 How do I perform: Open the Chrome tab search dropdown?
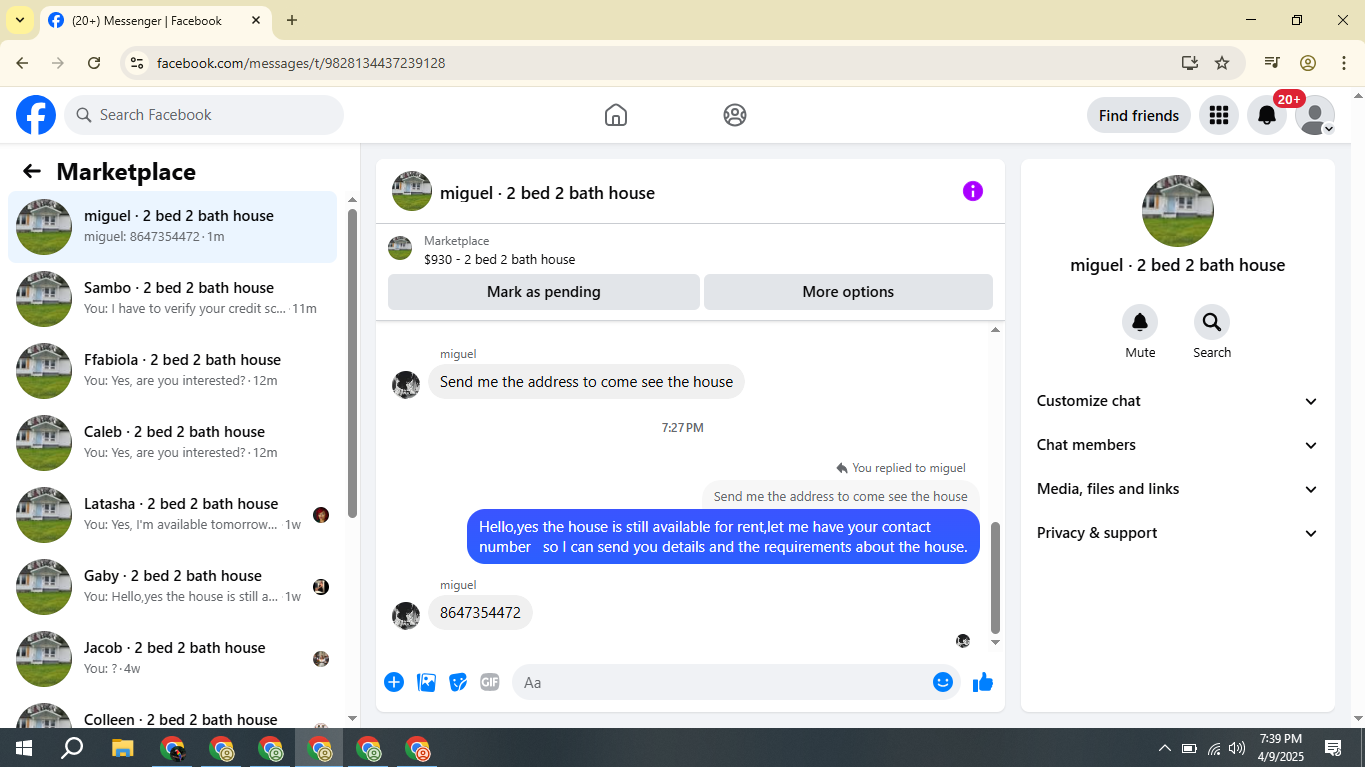(19, 20)
